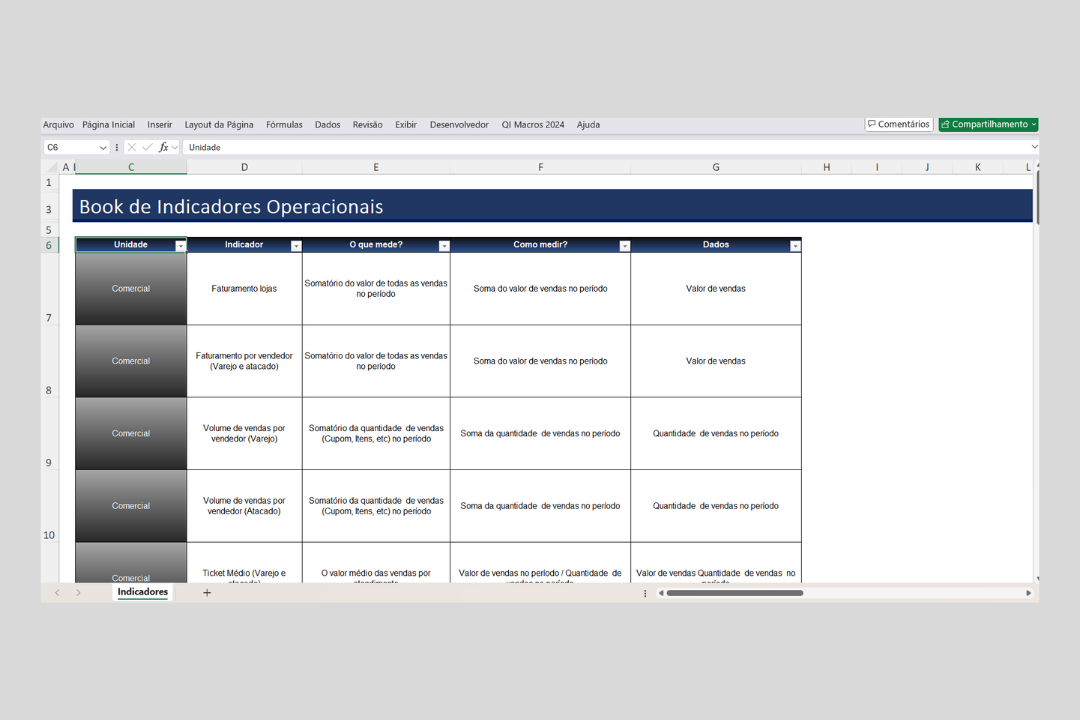Open the Fórmulas ribbon tab
This screenshot has height=720, width=1080.
tap(284, 125)
